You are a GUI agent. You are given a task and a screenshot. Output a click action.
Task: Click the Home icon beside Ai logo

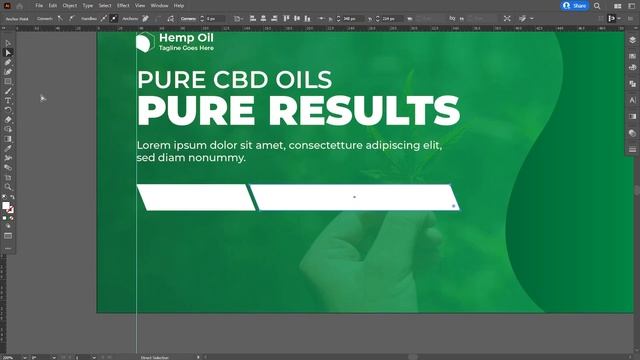point(19,6)
